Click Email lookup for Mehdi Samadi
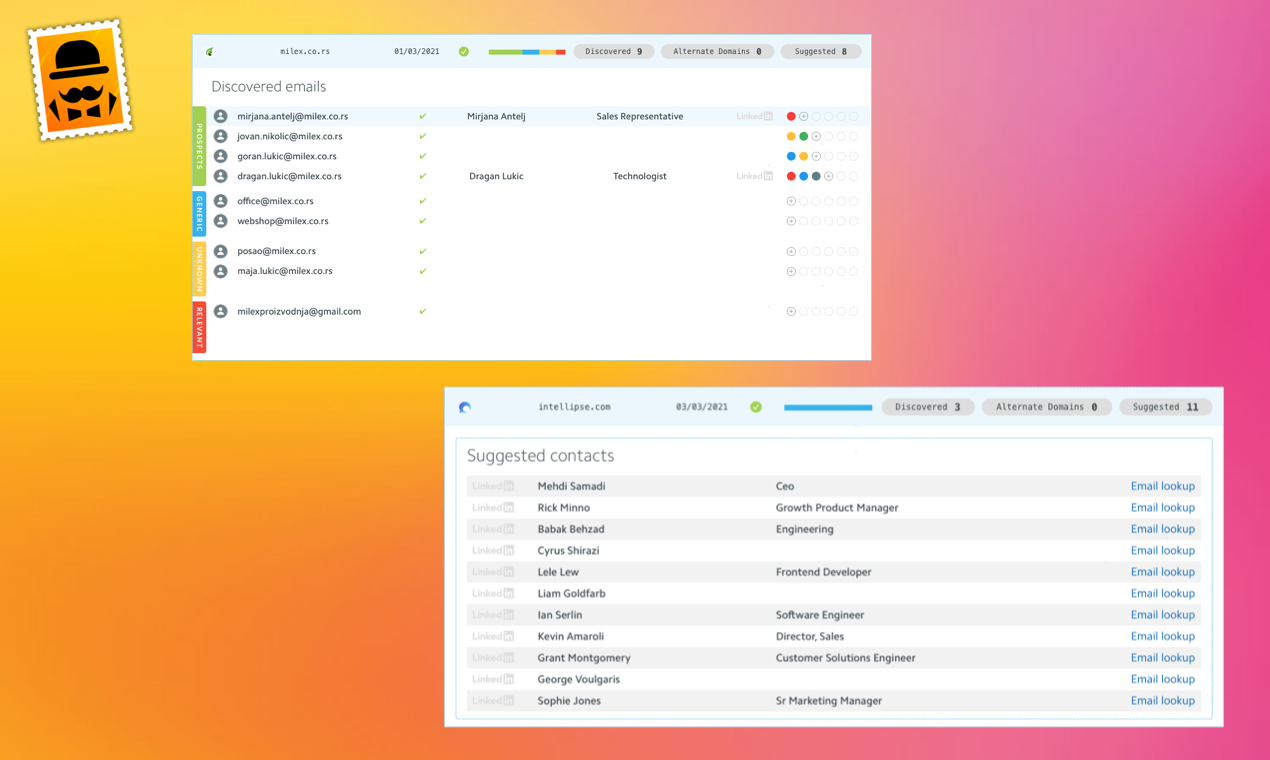 pyautogui.click(x=1163, y=486)
